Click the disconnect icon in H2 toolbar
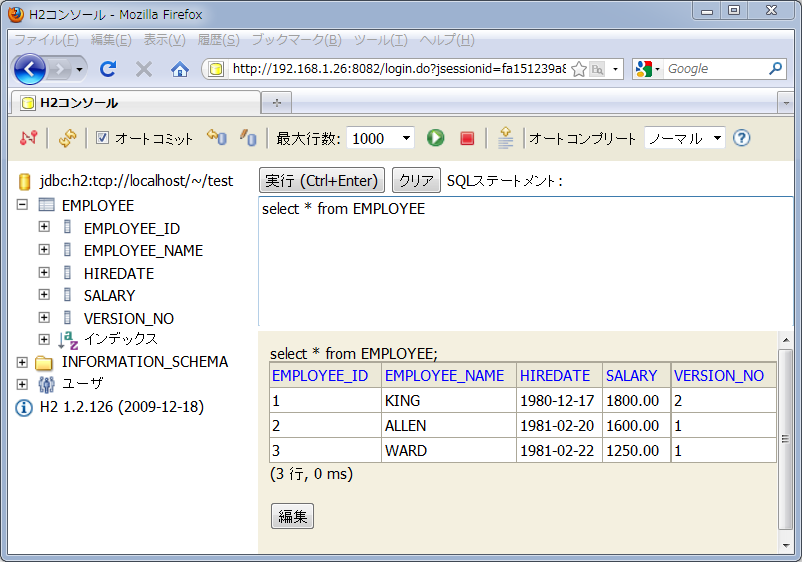Screen dimensions: 802x562 coord(28,138)
